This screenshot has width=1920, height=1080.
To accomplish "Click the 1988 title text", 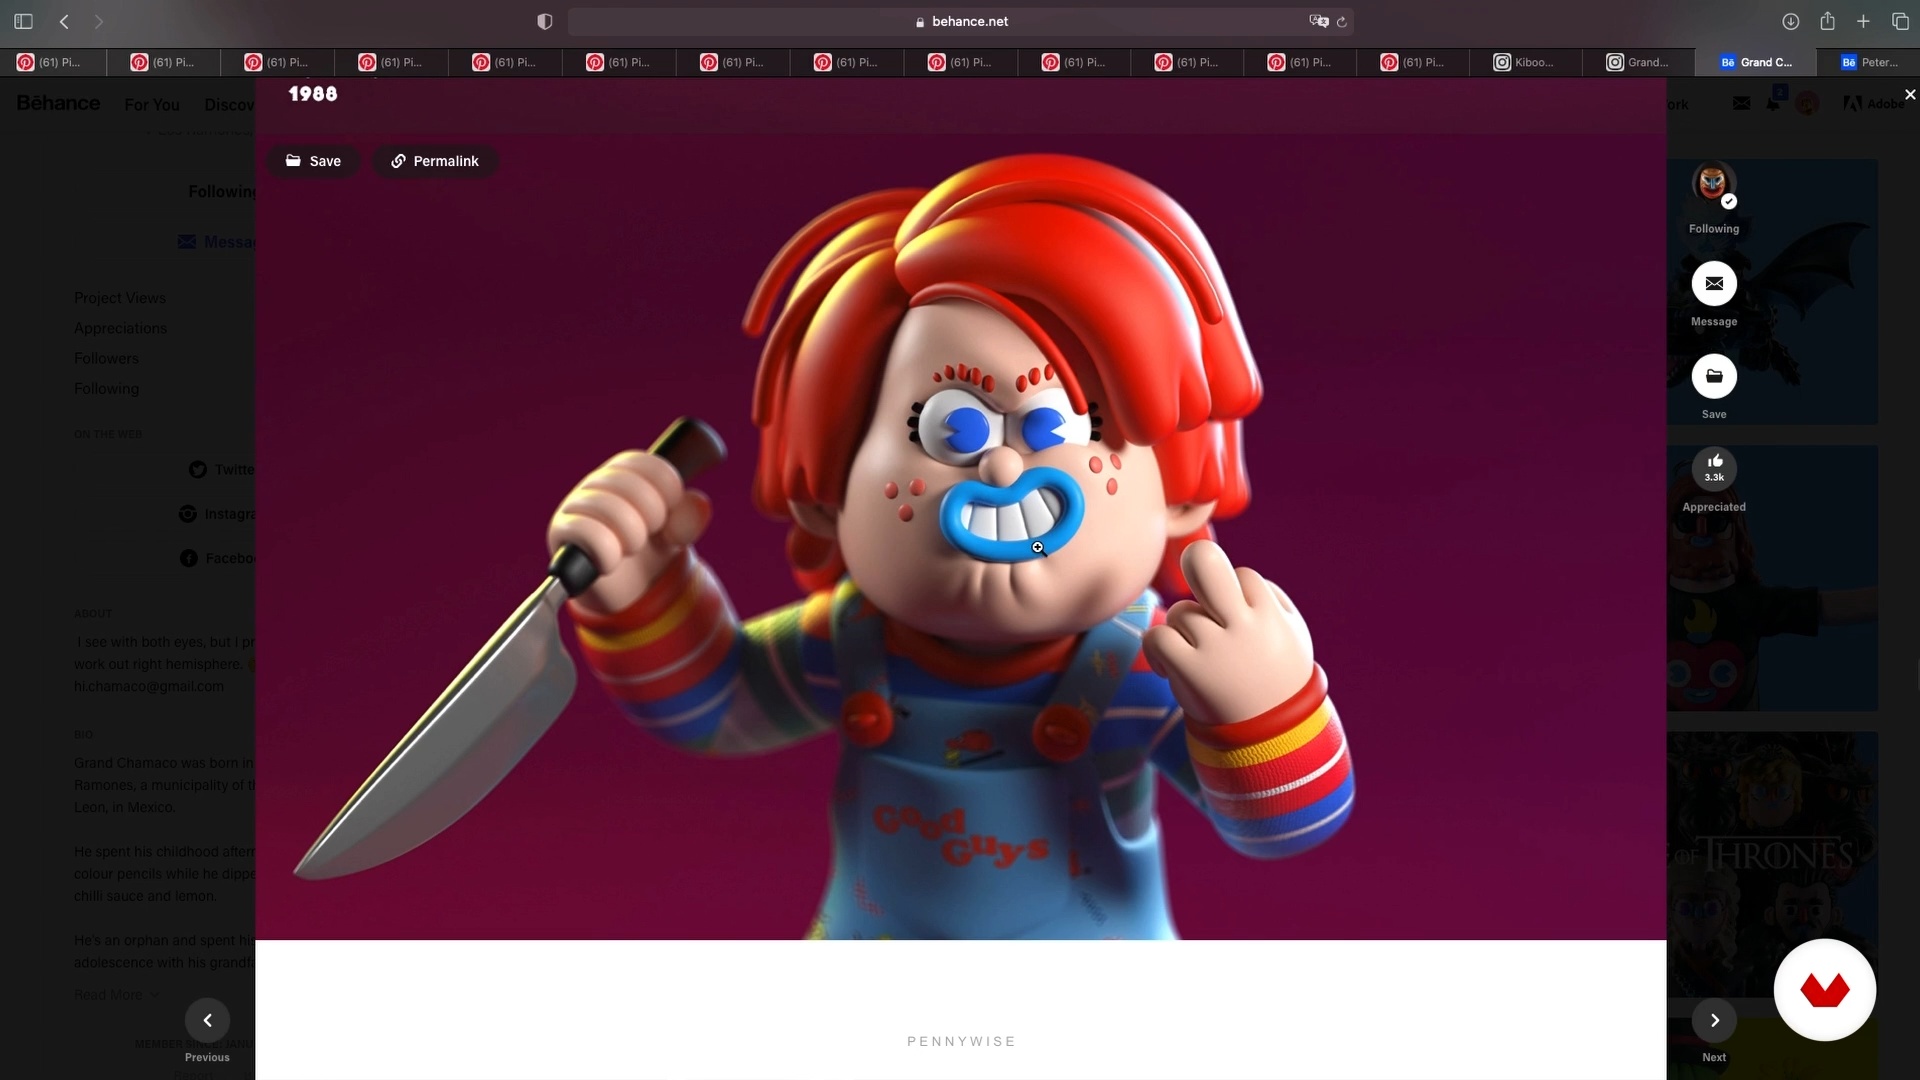I will 313,94.
